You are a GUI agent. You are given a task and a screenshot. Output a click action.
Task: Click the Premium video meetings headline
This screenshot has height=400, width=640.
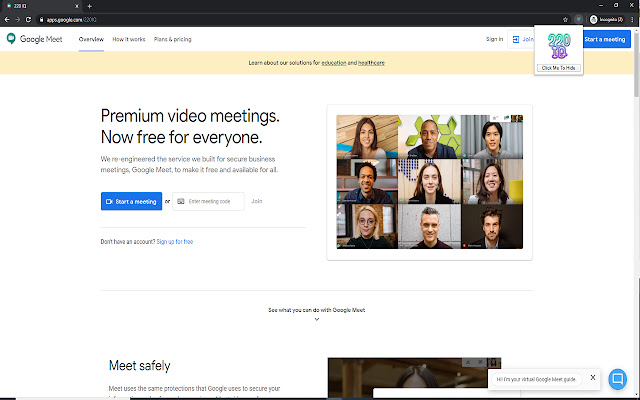[190, 127]
